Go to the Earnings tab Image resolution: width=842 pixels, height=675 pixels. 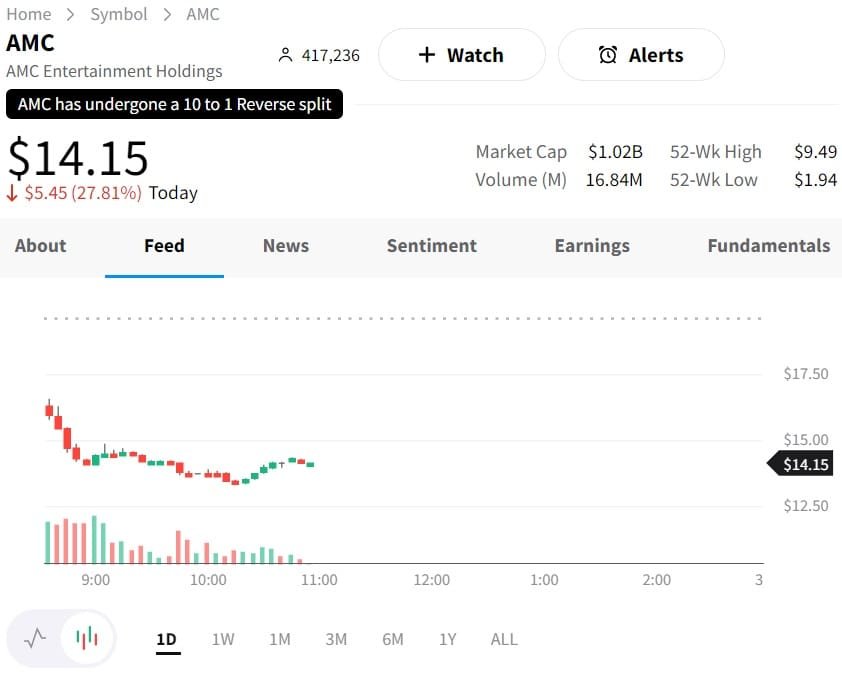[x=592, y=246]
